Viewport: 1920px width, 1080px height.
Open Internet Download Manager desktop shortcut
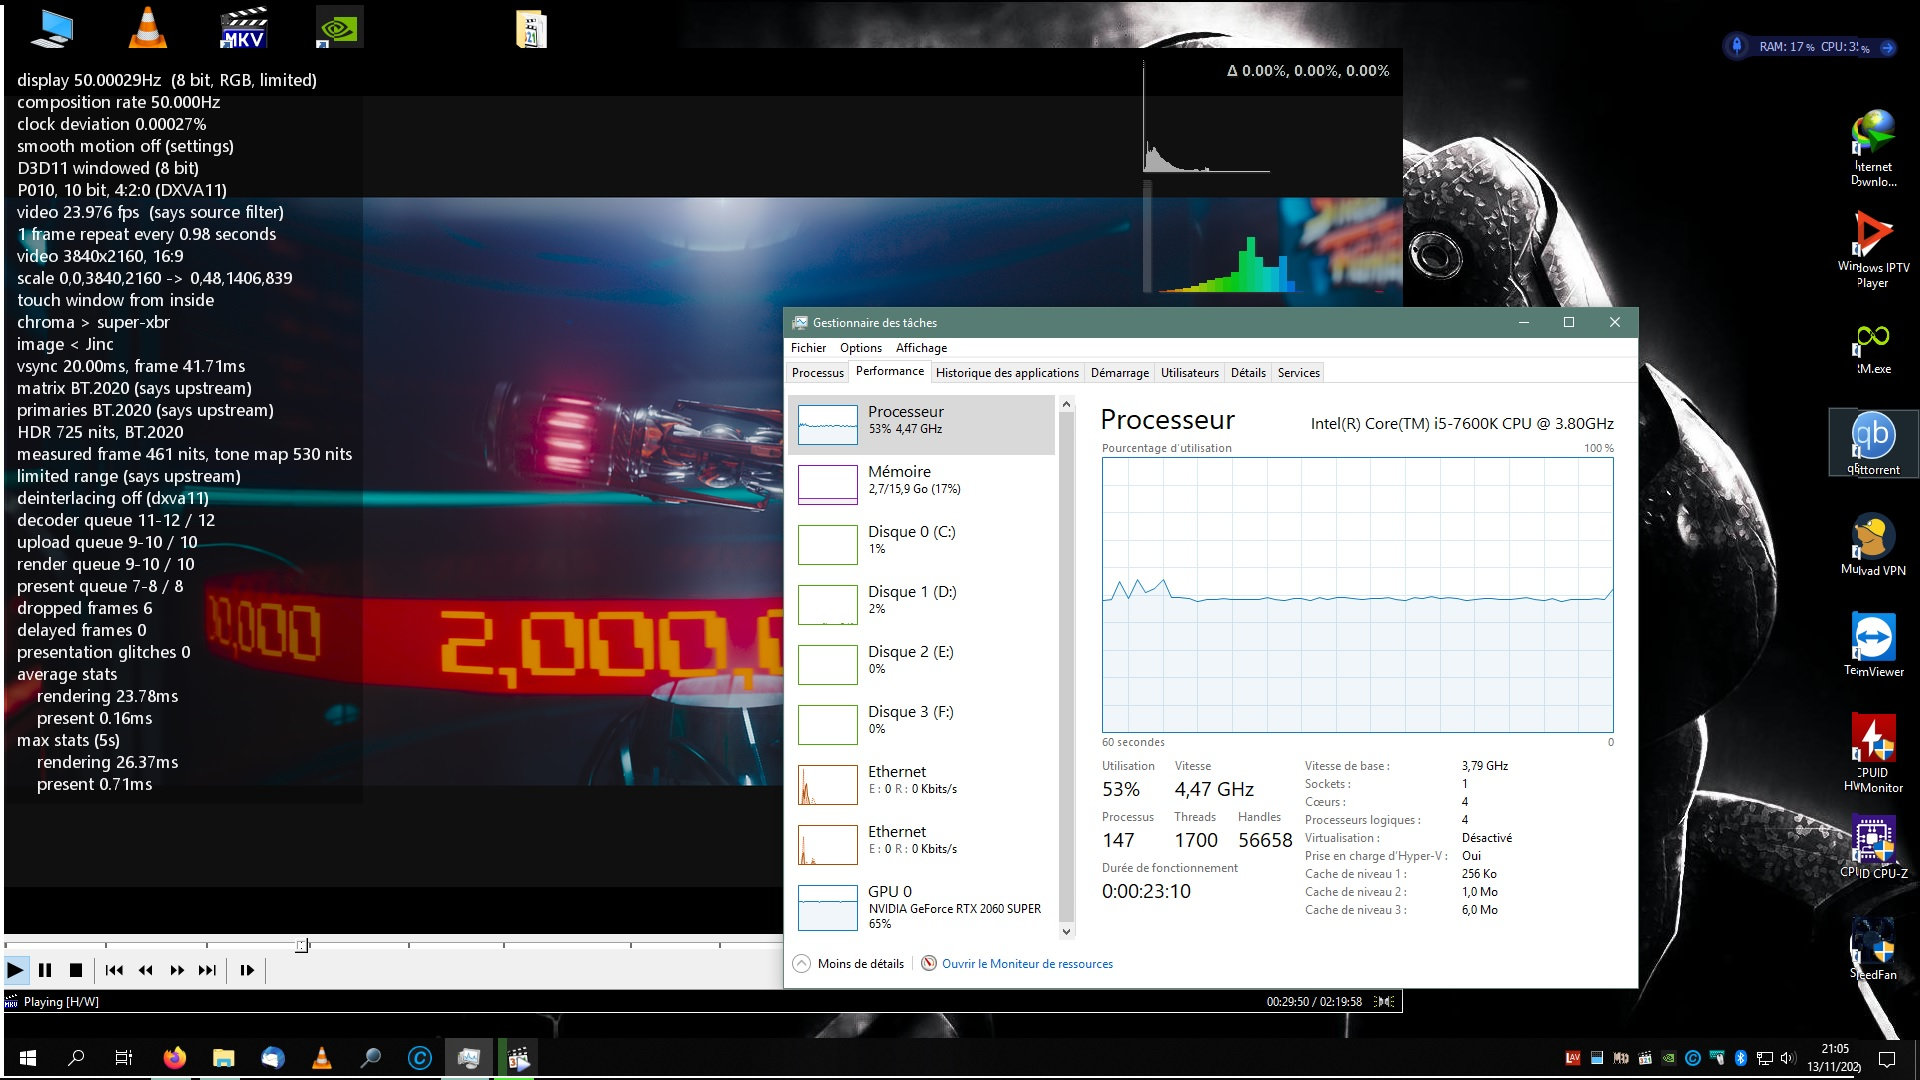pyautogui.click(x=1873, y=148)
